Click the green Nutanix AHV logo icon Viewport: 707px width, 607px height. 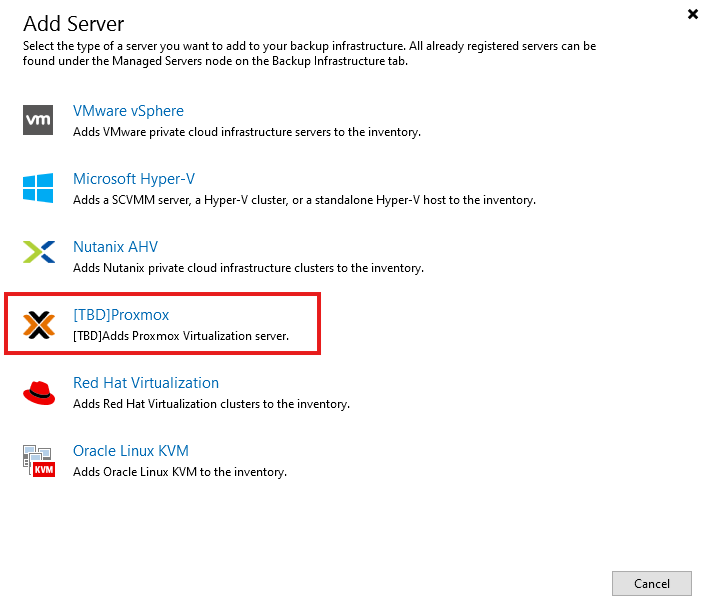(38, 256)
